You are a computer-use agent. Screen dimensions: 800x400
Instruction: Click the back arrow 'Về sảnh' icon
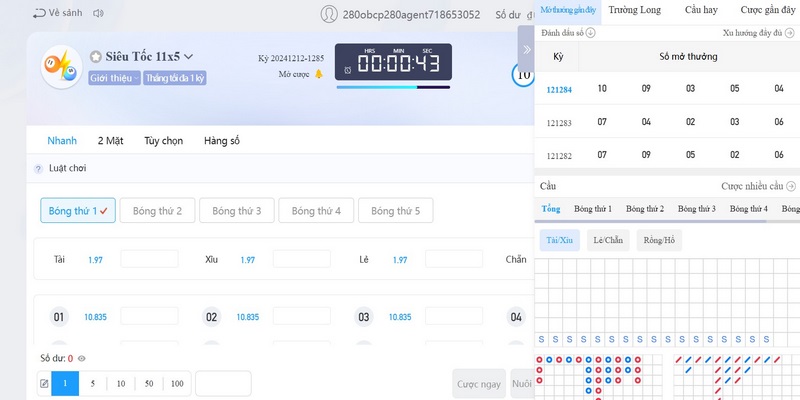point(38,14)
